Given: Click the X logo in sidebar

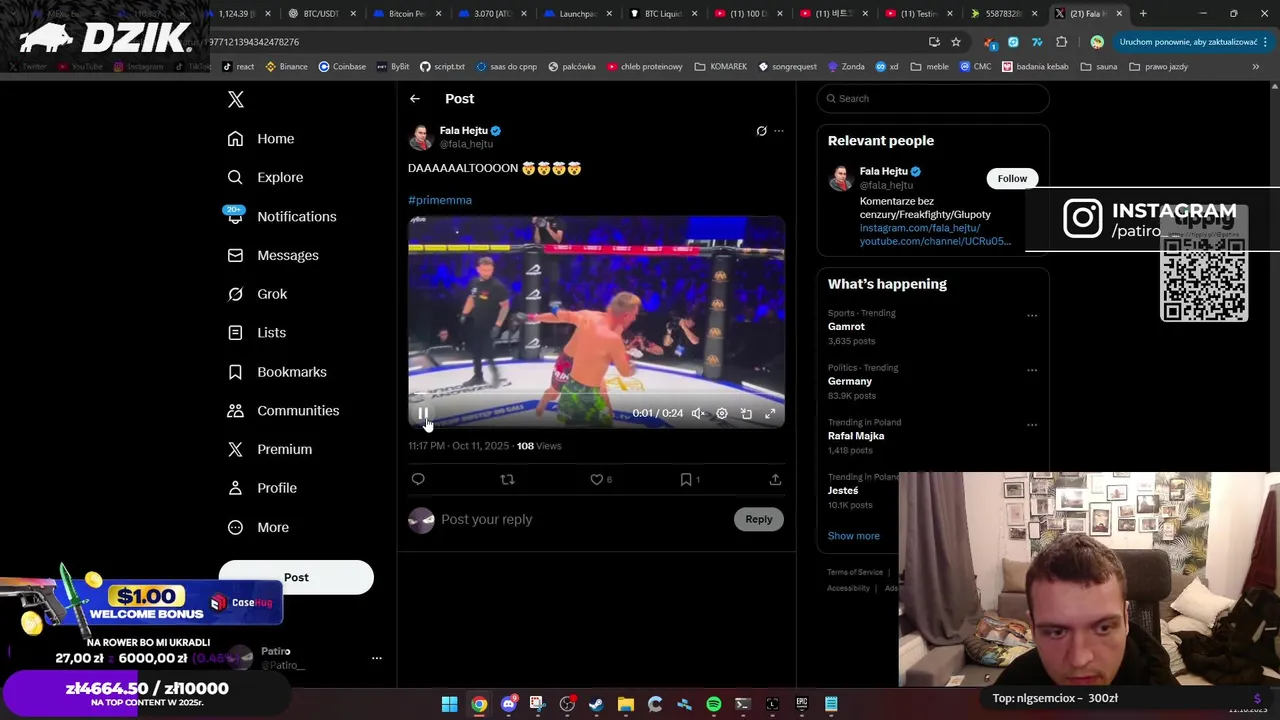Looking at the screenshot, I should 236,99.
